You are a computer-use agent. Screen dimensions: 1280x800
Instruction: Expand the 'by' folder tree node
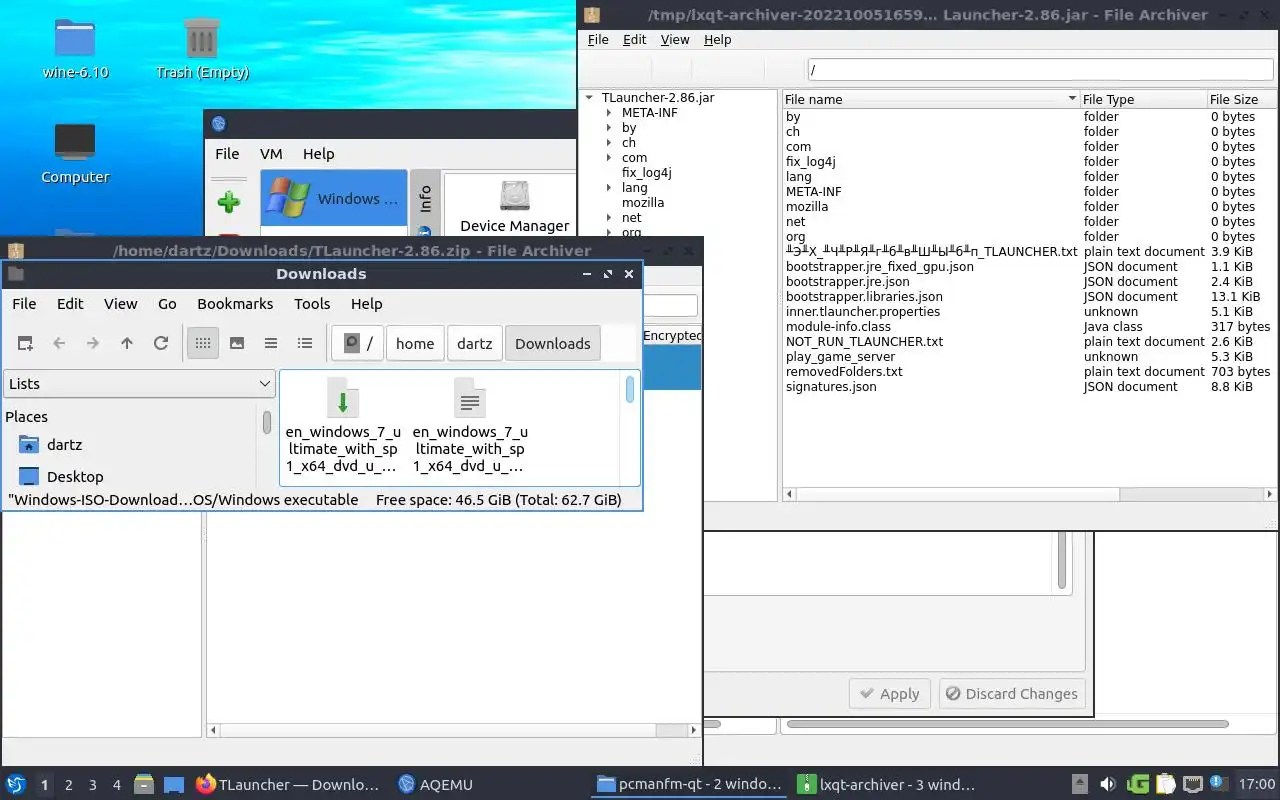609,128
